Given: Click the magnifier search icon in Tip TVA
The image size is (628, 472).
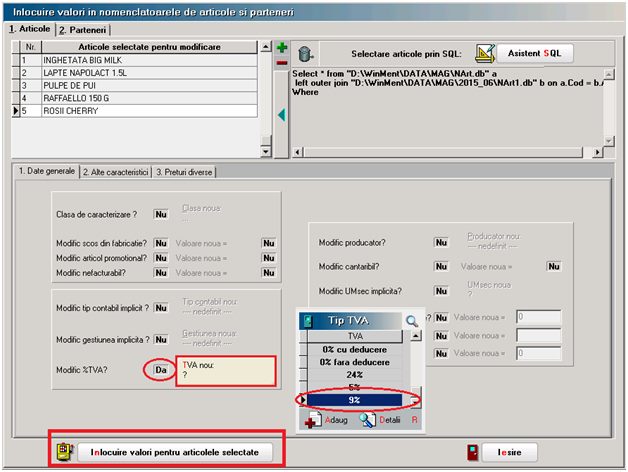Looking at the screenshot, I should point(411,321).
